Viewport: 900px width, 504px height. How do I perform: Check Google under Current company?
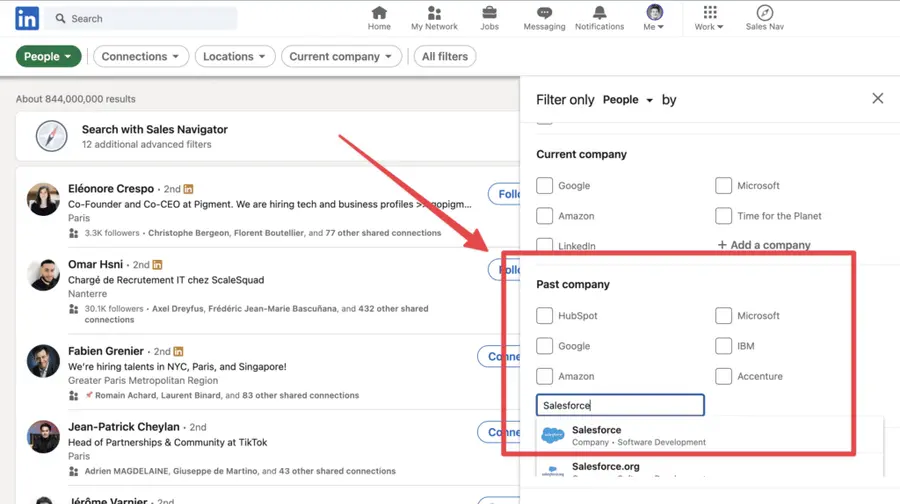click(544, 185)
